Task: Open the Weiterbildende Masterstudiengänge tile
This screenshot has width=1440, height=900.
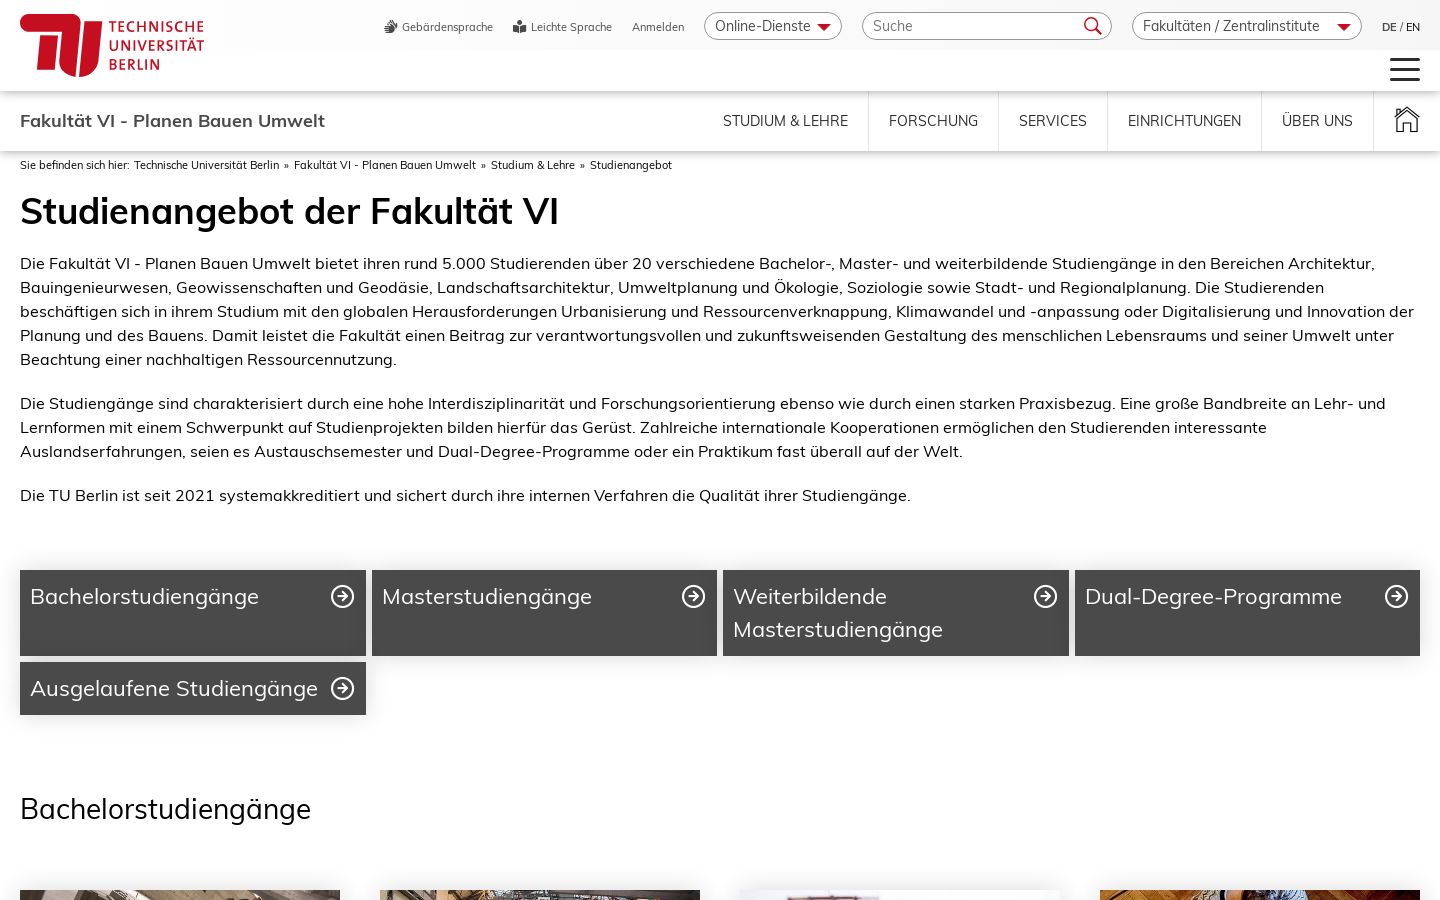Action: point(896,613)
